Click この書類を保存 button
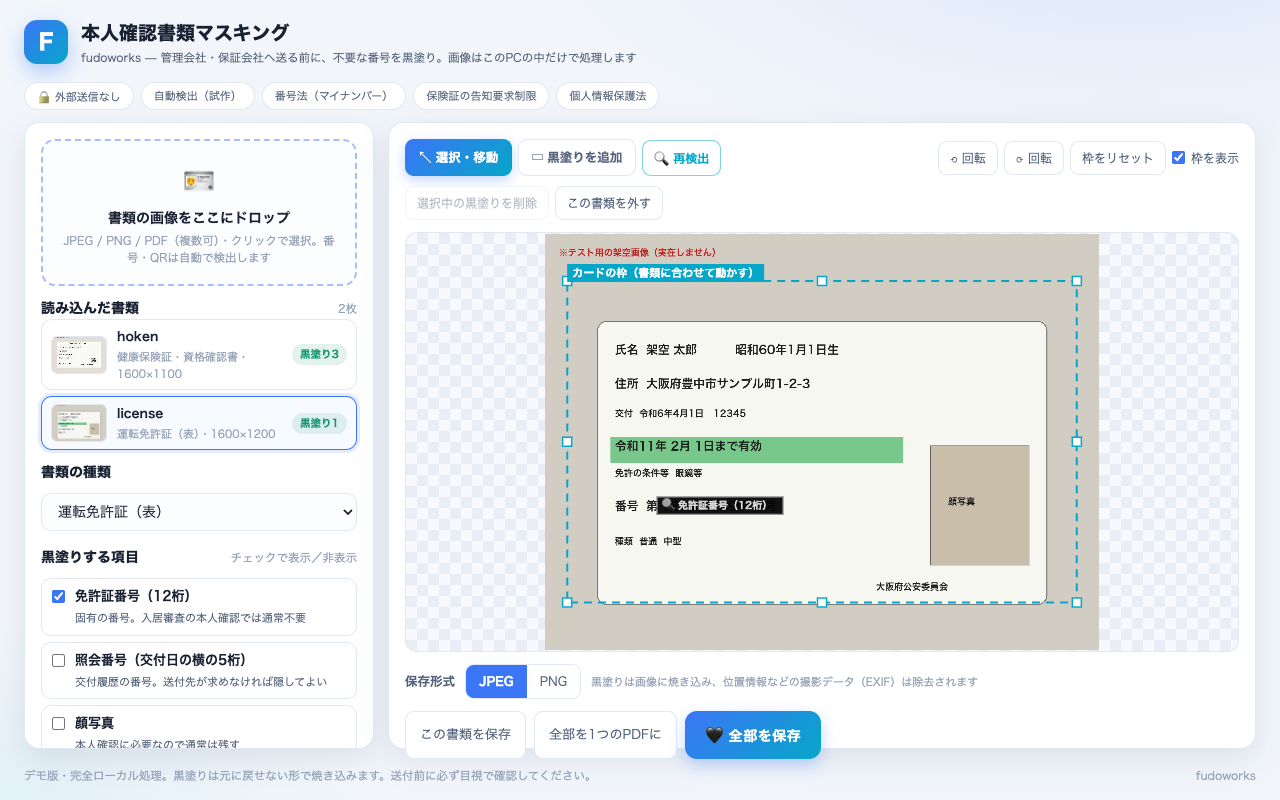The image size is (1280, 800). point(466,734)
